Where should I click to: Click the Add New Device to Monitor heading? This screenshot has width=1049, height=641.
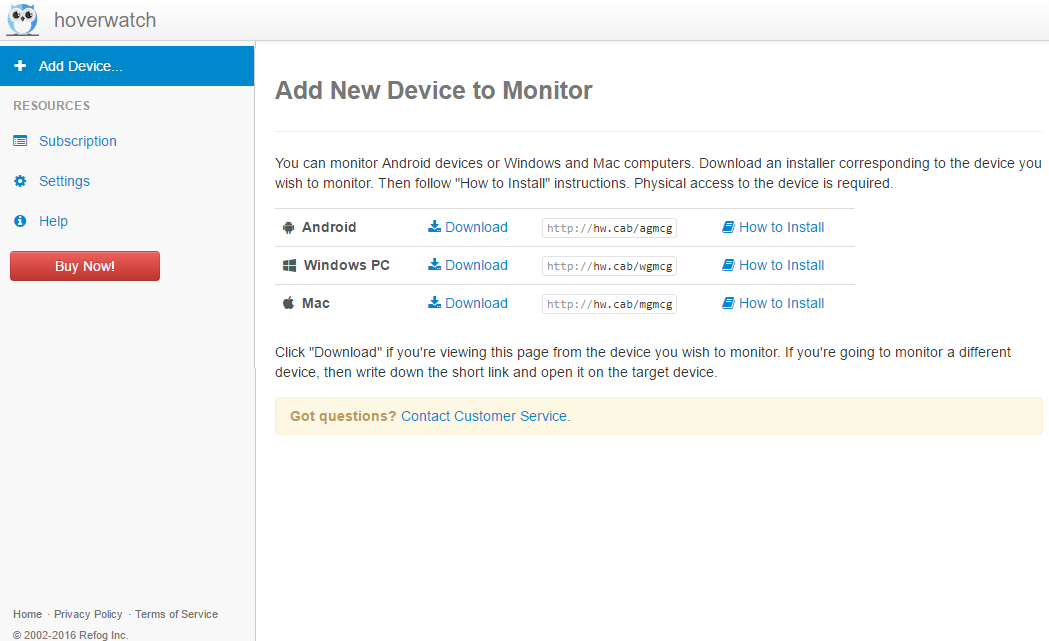434,90
